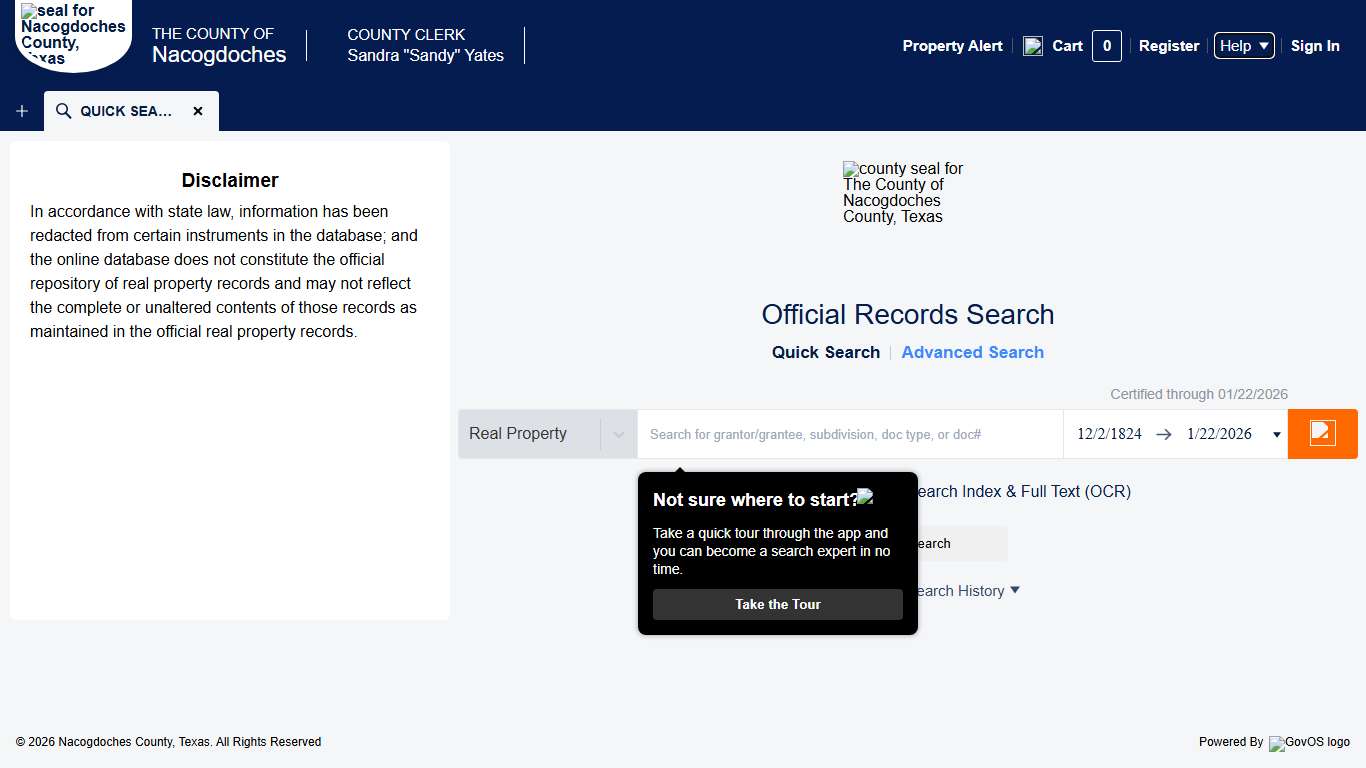The height and width of the screenshot is (768, 1366).
Task: Switch to Advanced Search
Action: click(x=972, y=352)
